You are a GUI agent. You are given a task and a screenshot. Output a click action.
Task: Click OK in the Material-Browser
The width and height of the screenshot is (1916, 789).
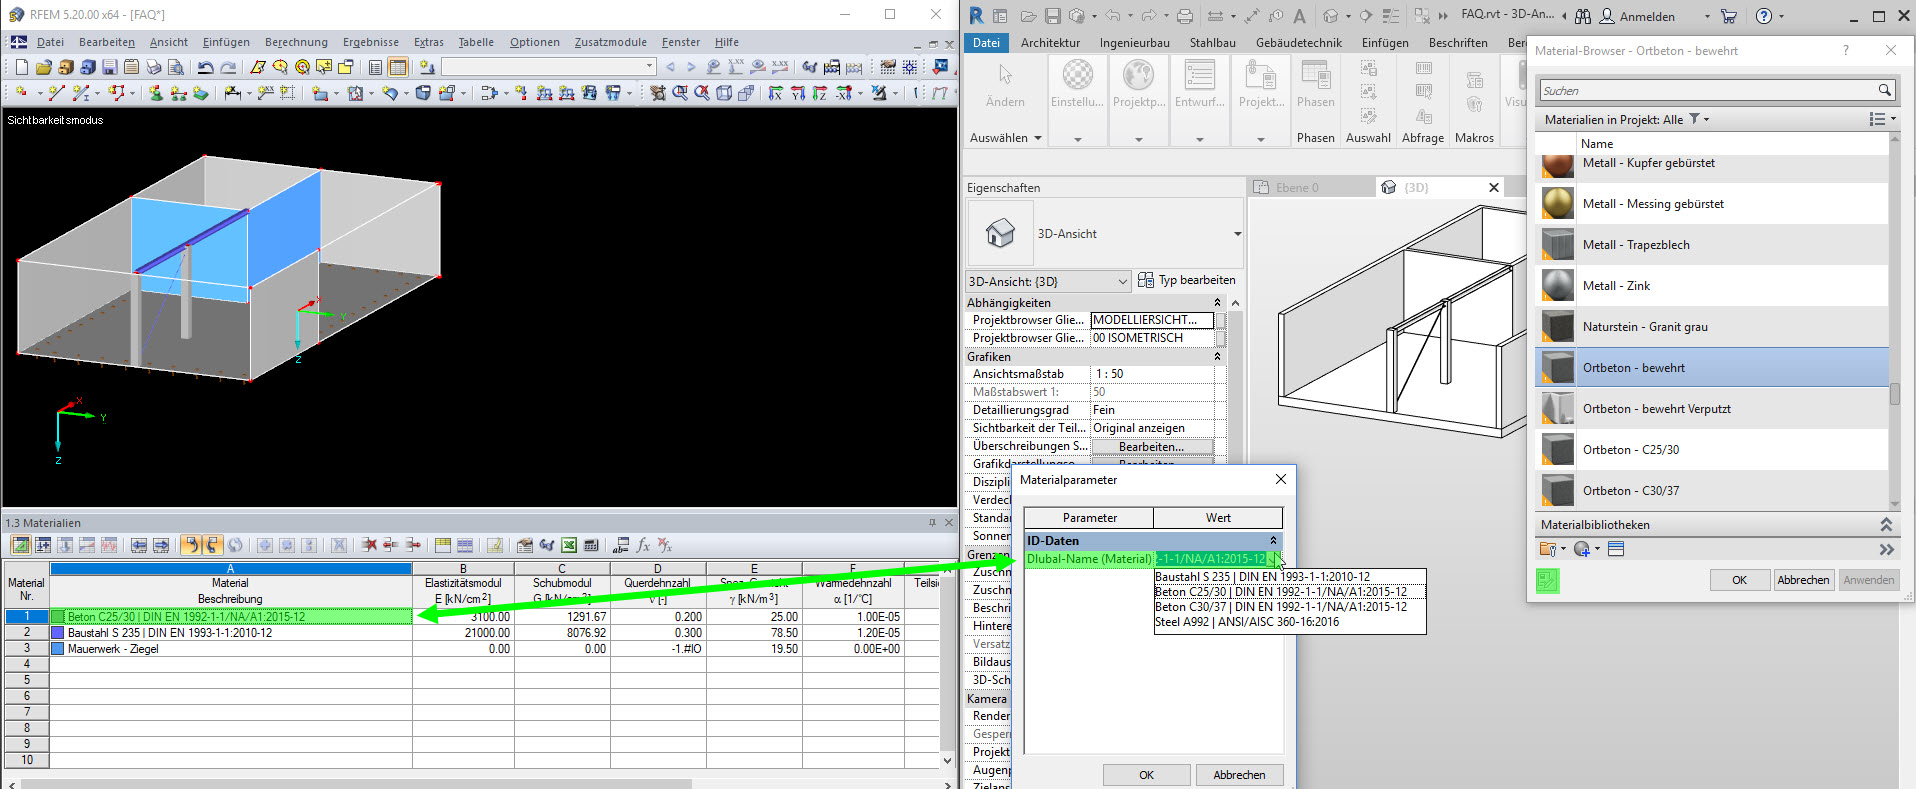coord(1739,580)
